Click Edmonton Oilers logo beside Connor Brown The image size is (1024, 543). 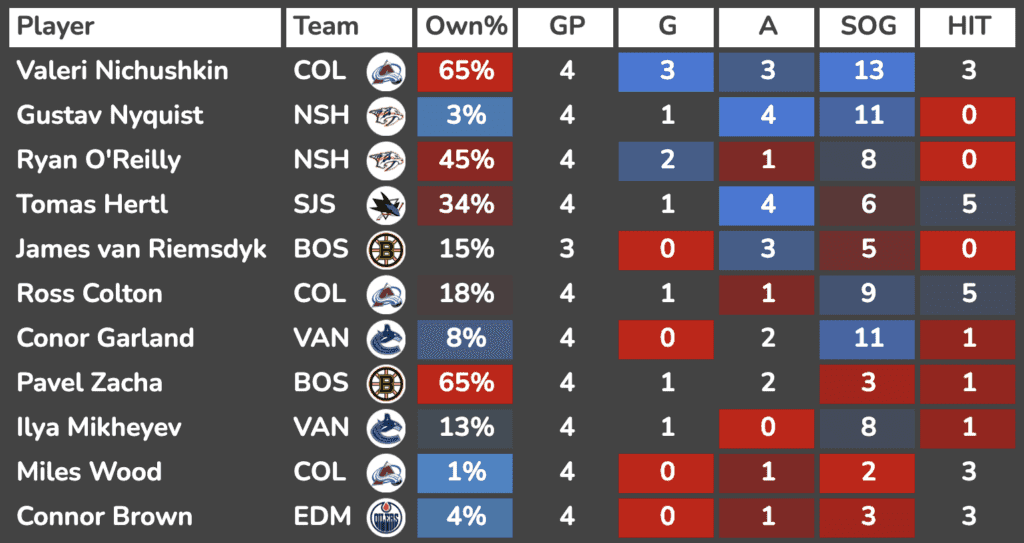pos(384,516)
